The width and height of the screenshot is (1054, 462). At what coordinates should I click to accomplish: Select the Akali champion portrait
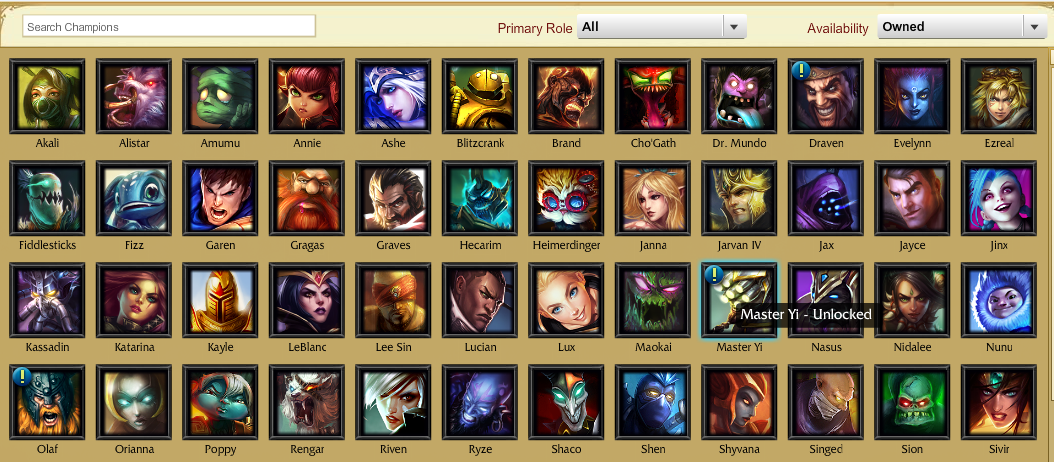point(47,97)
